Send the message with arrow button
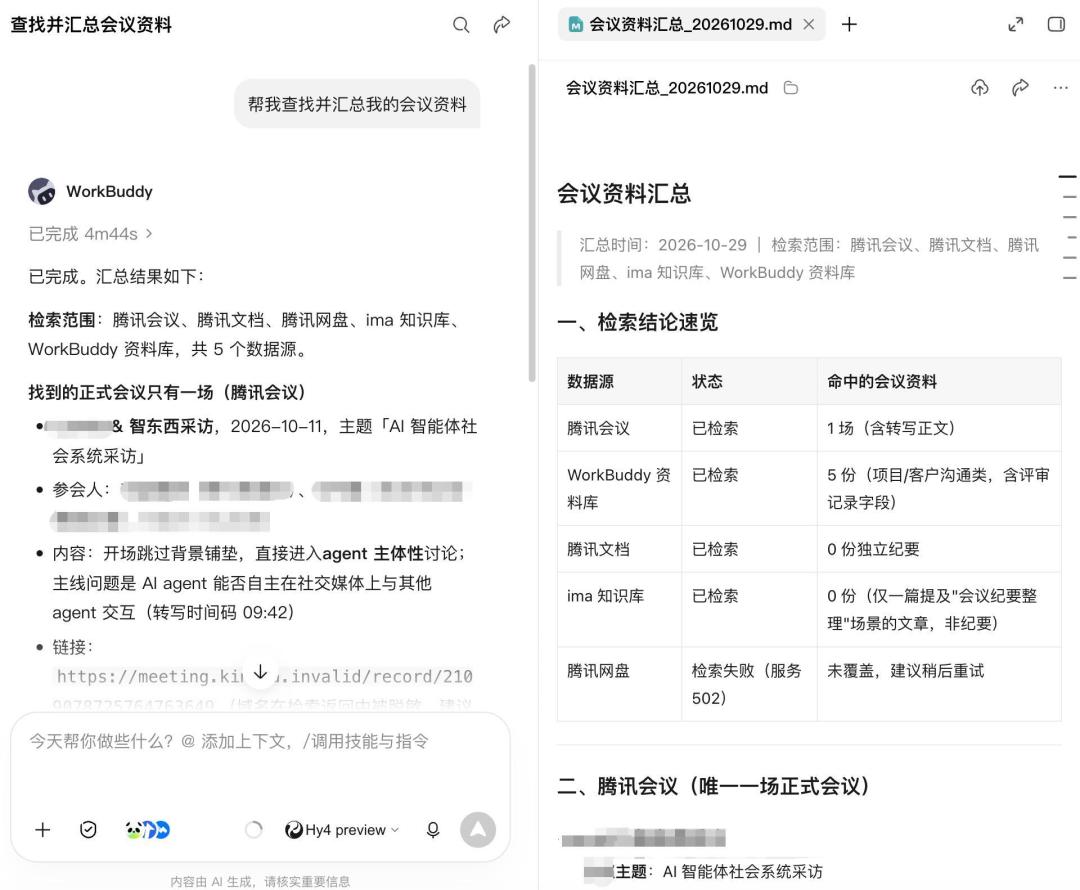The height and width of the screenshot is (890, 1080). point(478,829)
